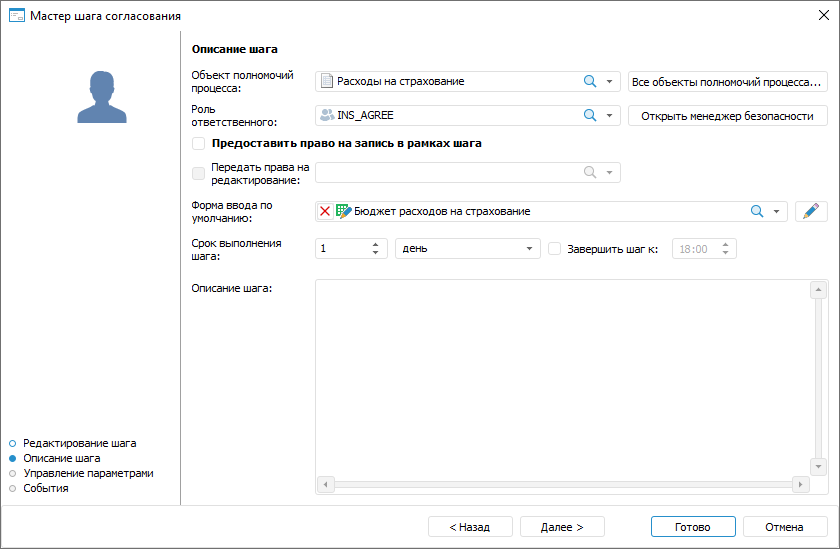This screenshot has width=840, height=549.
Task: Click inside the Описание шага text area
Action: coord(560,380)
